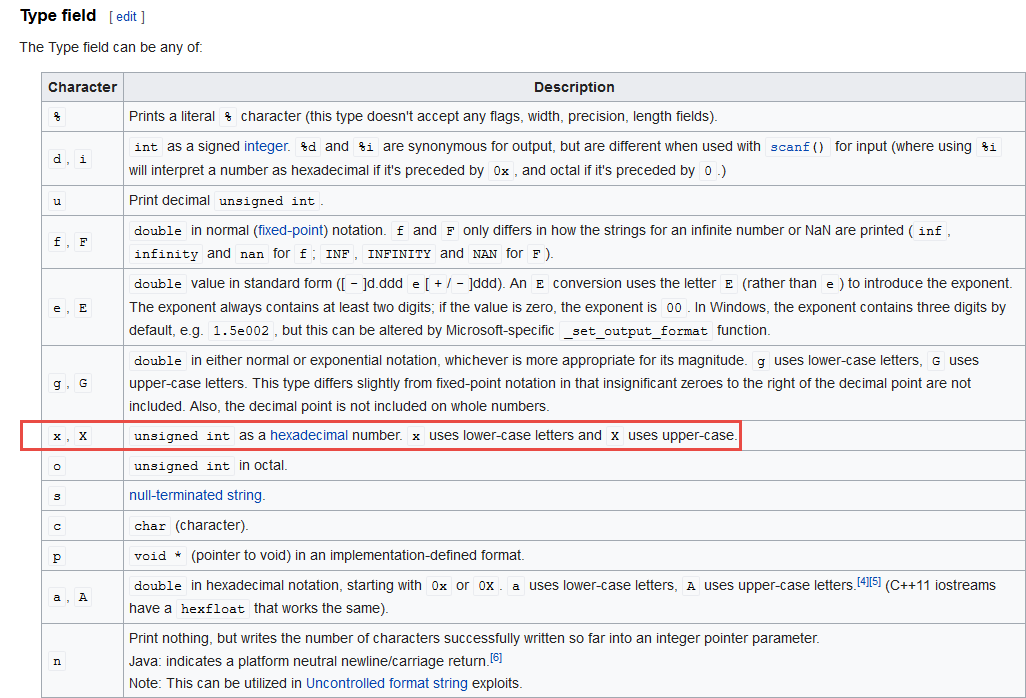Click the 'Type field' section heading
The width and height of the screenshot is (1026, 698).
tap(58, 16)
